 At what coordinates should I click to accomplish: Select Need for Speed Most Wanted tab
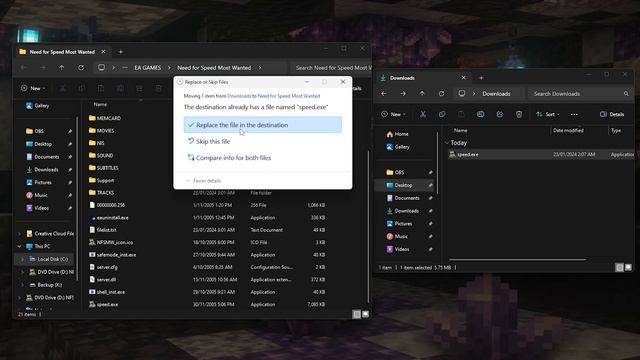[62, 52]
